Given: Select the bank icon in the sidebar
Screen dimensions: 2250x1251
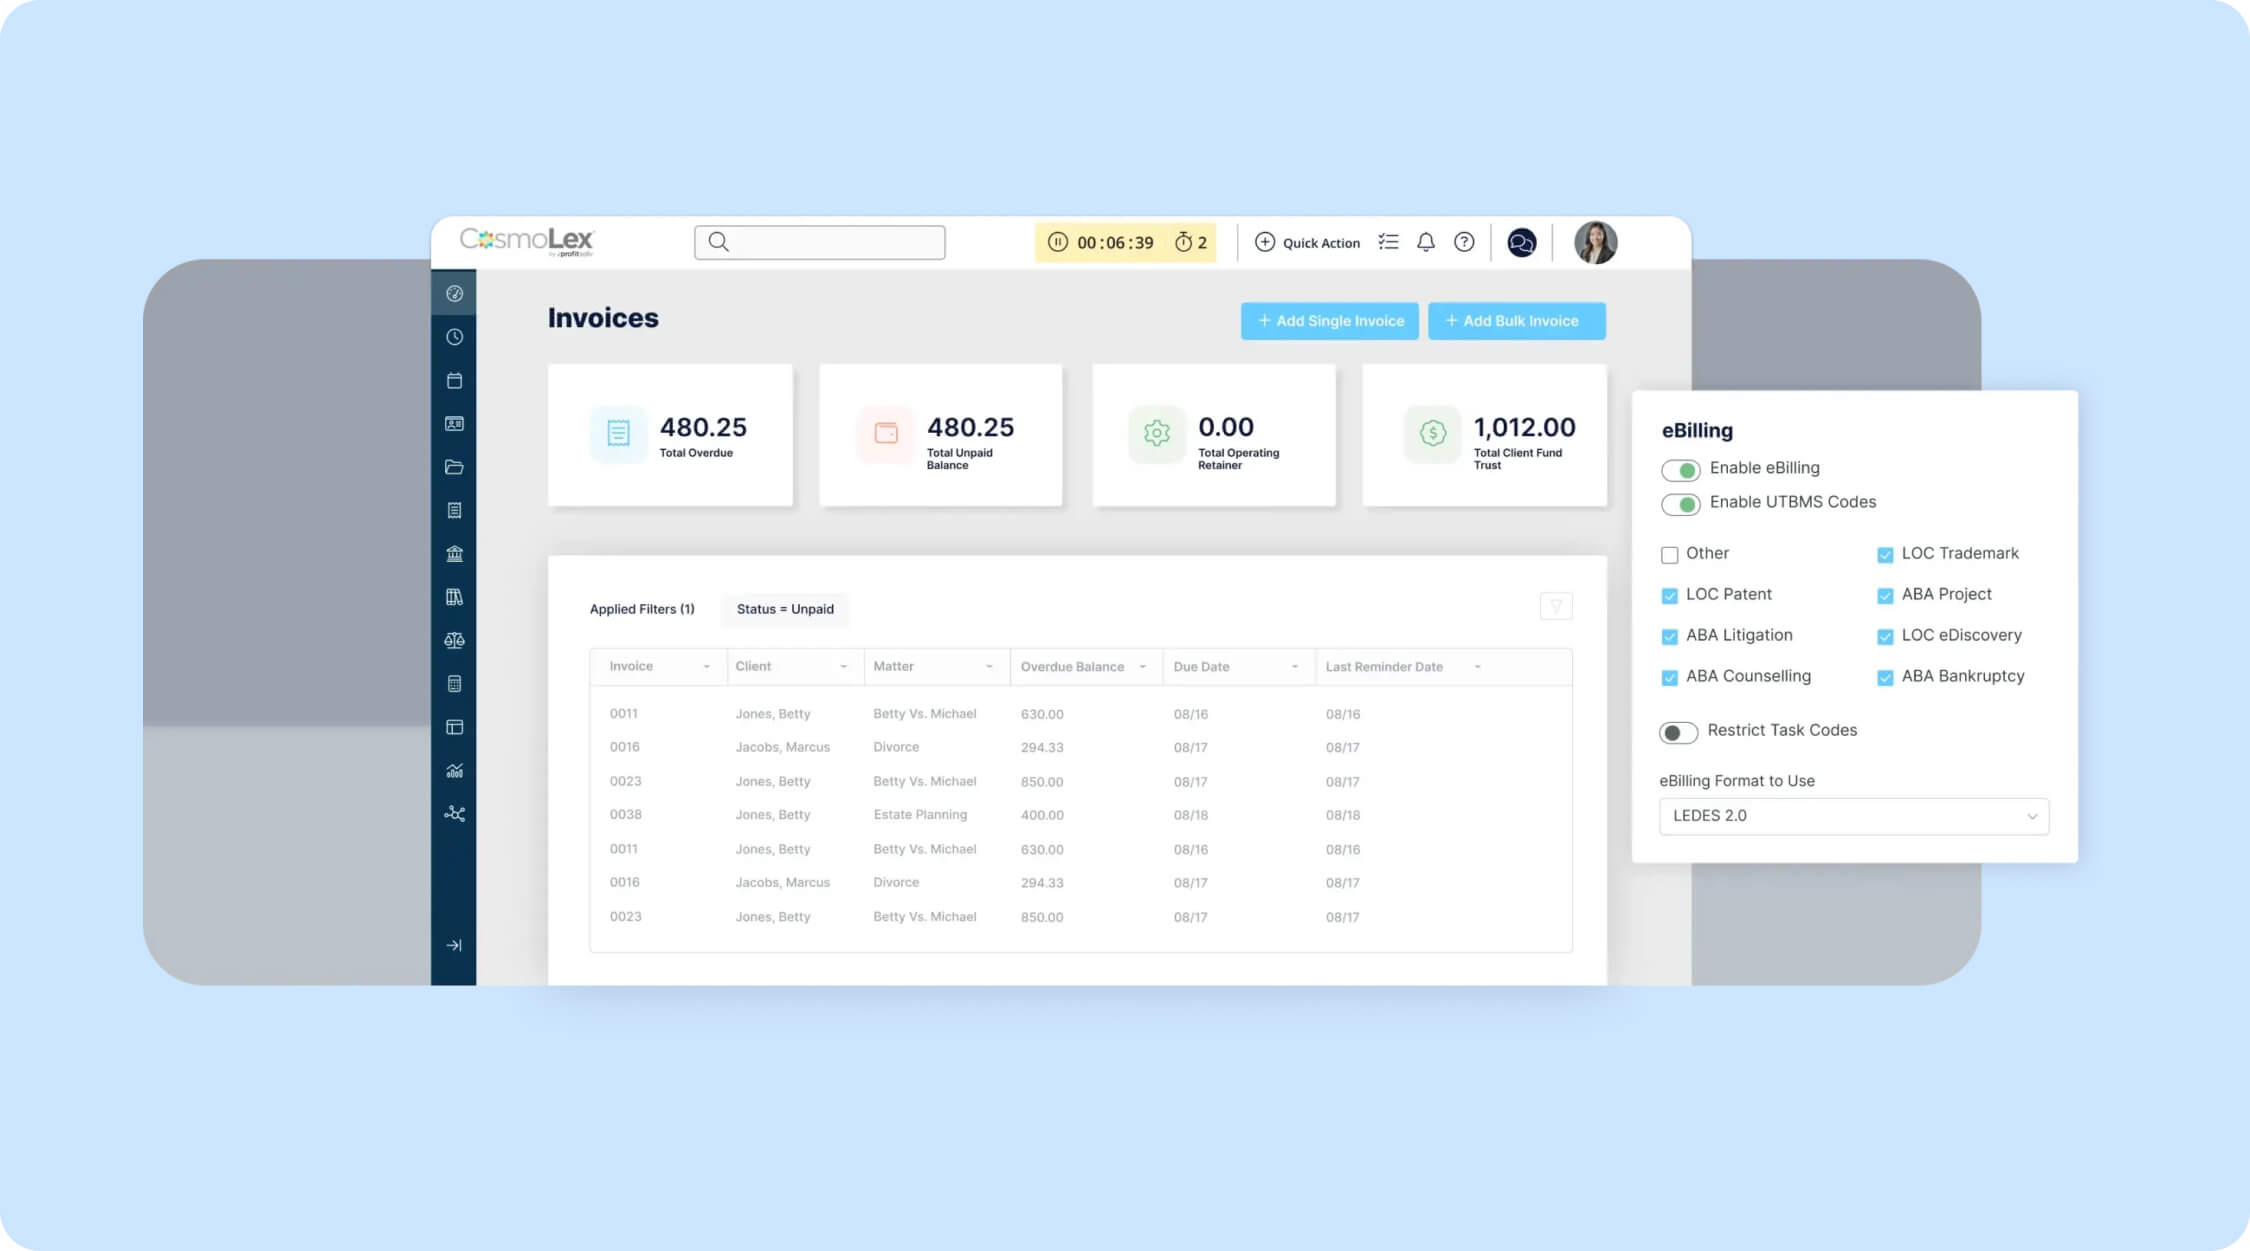Looking at the screenshot, I should coord(455,553).
